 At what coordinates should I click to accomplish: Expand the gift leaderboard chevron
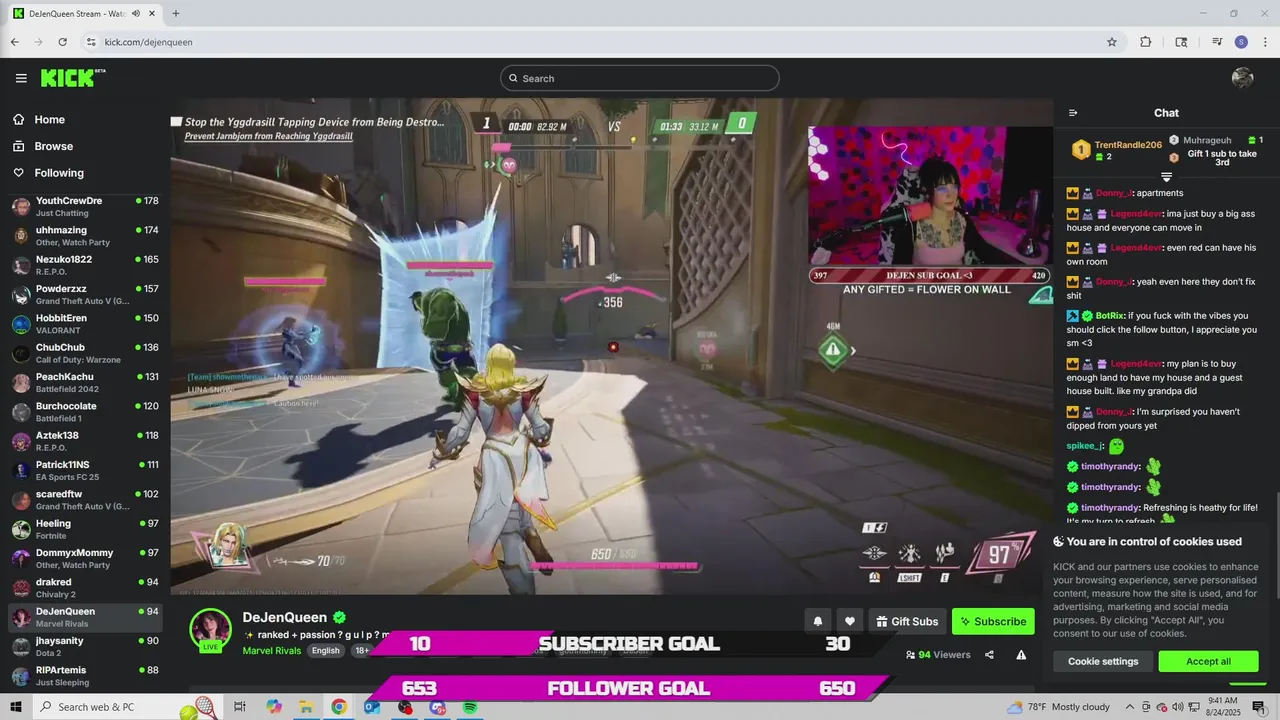click(x=1166, y=177)
